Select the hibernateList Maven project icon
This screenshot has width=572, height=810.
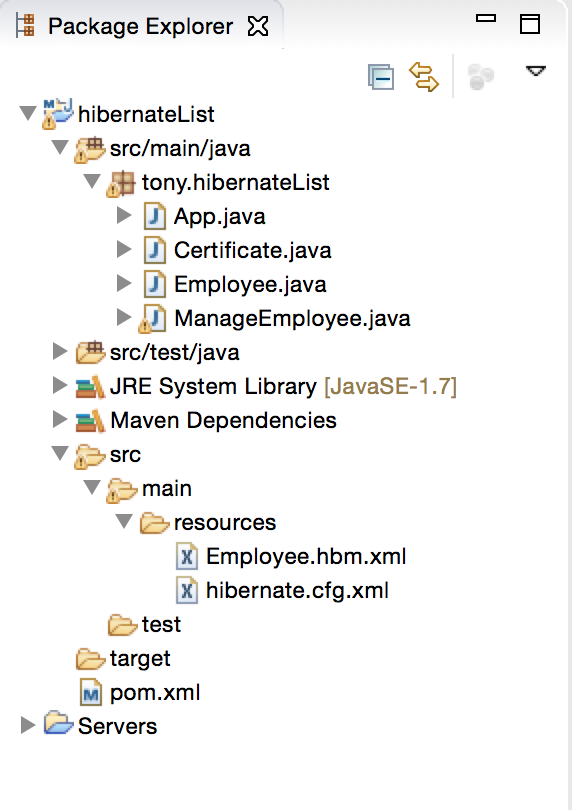[57, 114]
